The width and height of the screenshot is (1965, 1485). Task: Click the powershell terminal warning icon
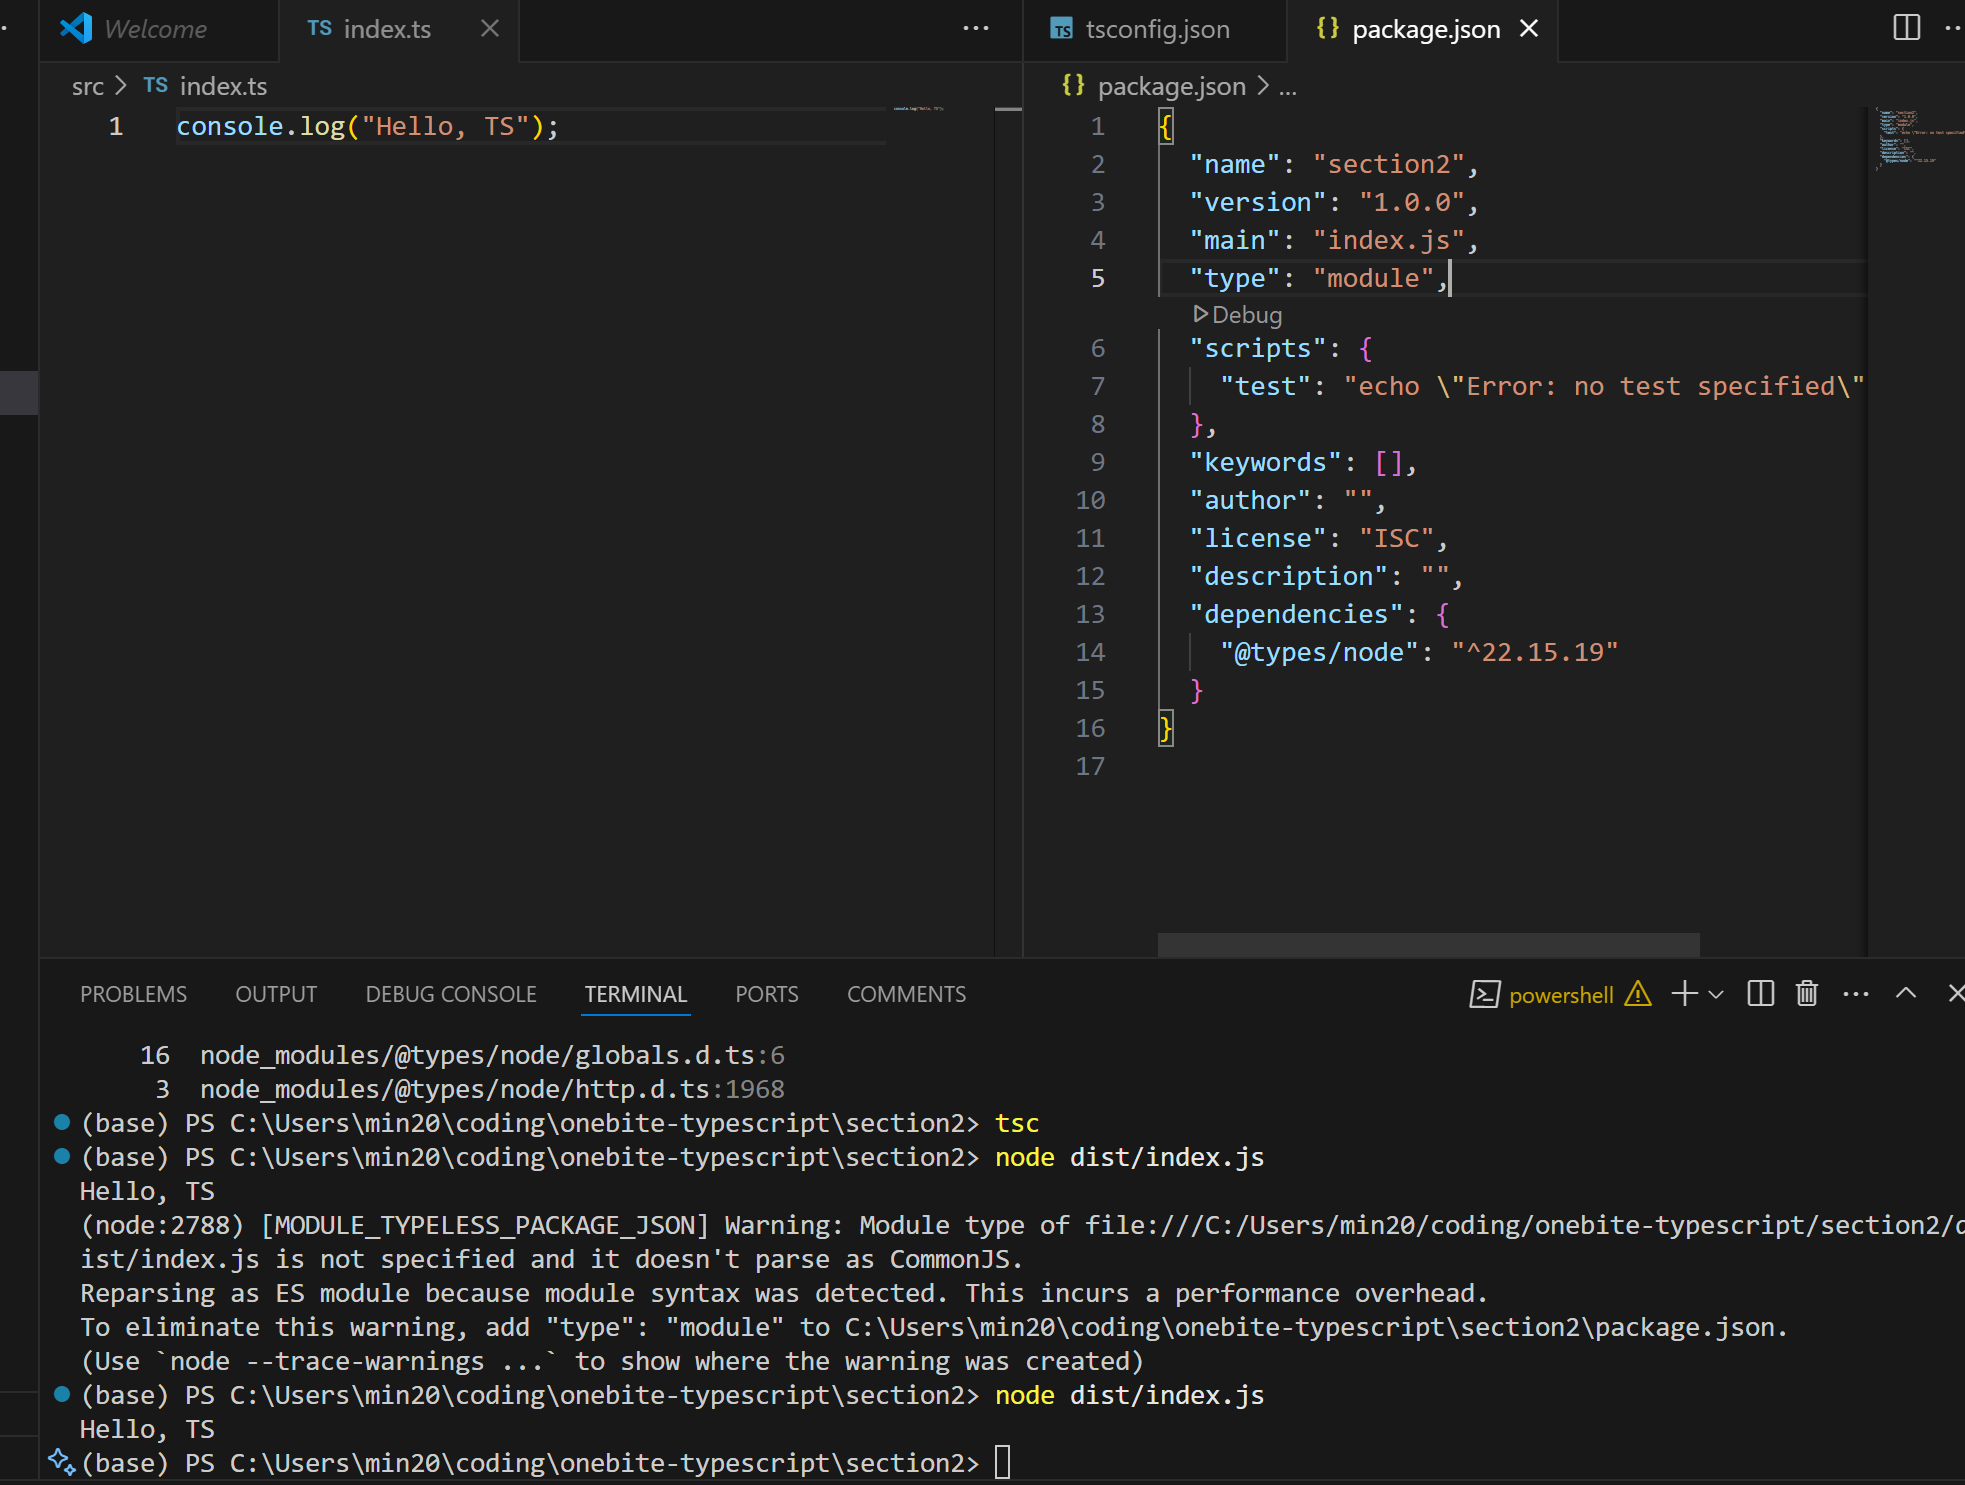[1638, 993]
